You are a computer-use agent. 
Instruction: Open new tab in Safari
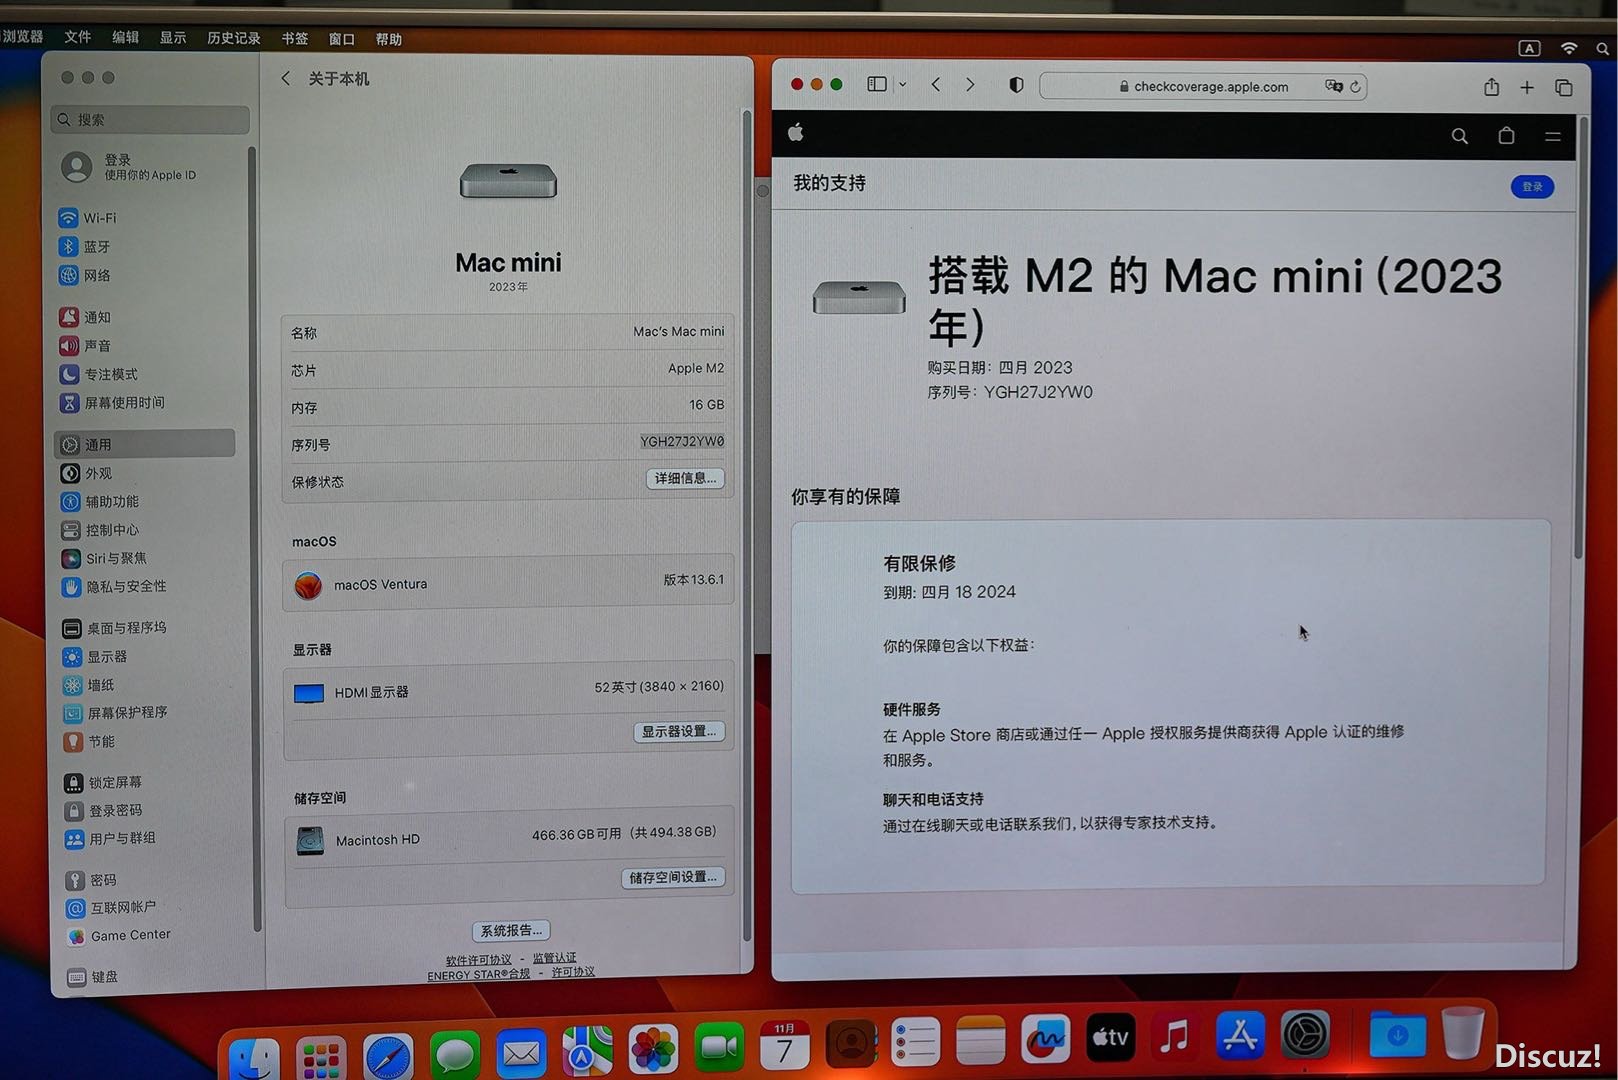tap(1527, 88)
